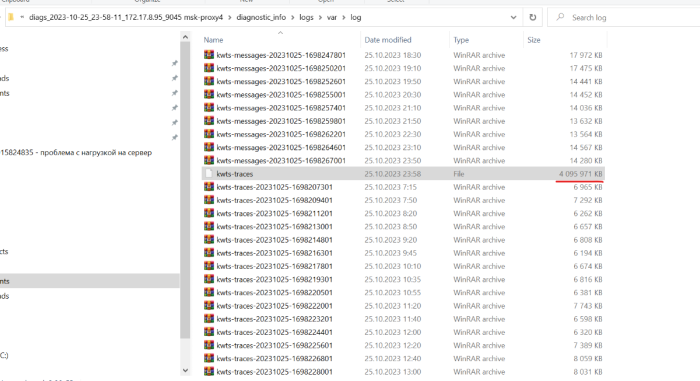
Task: Click the search magnifier icon
Action: coord(560,17)
